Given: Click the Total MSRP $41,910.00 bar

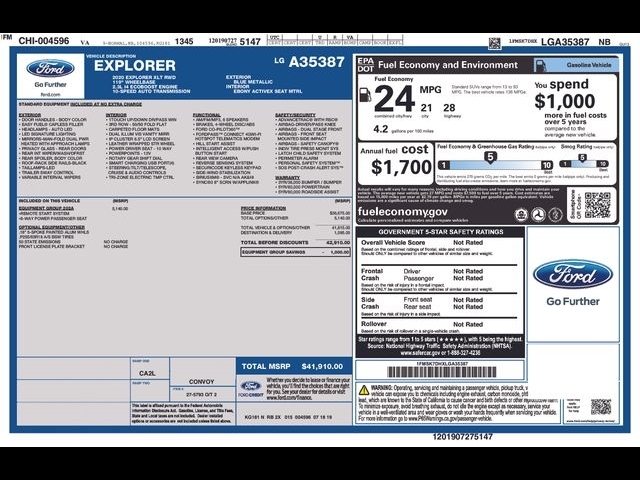Looking at the screenshot, I should pyautogui.click(x=294, y=366).
